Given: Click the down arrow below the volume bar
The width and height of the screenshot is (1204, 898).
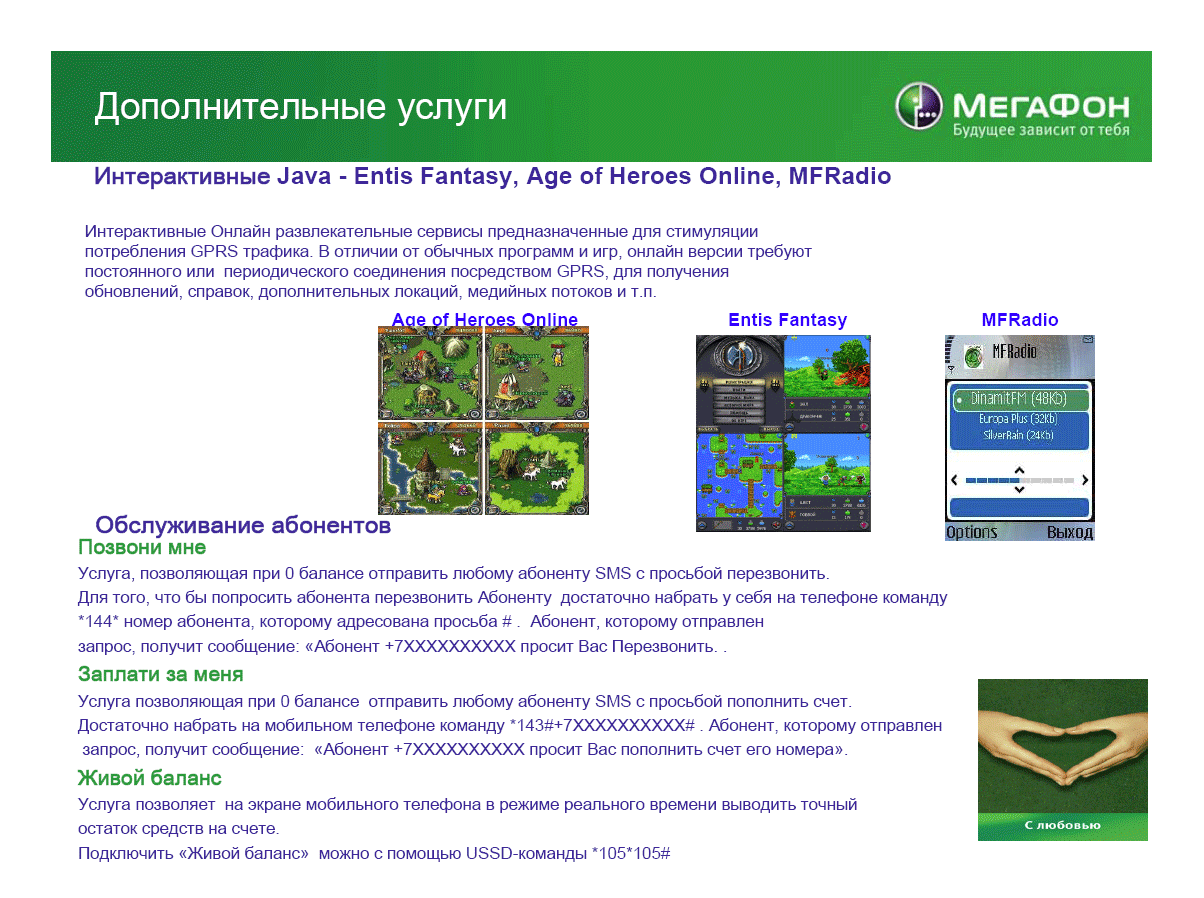Looking at the screenshot, I should [x=1019, y=491].
